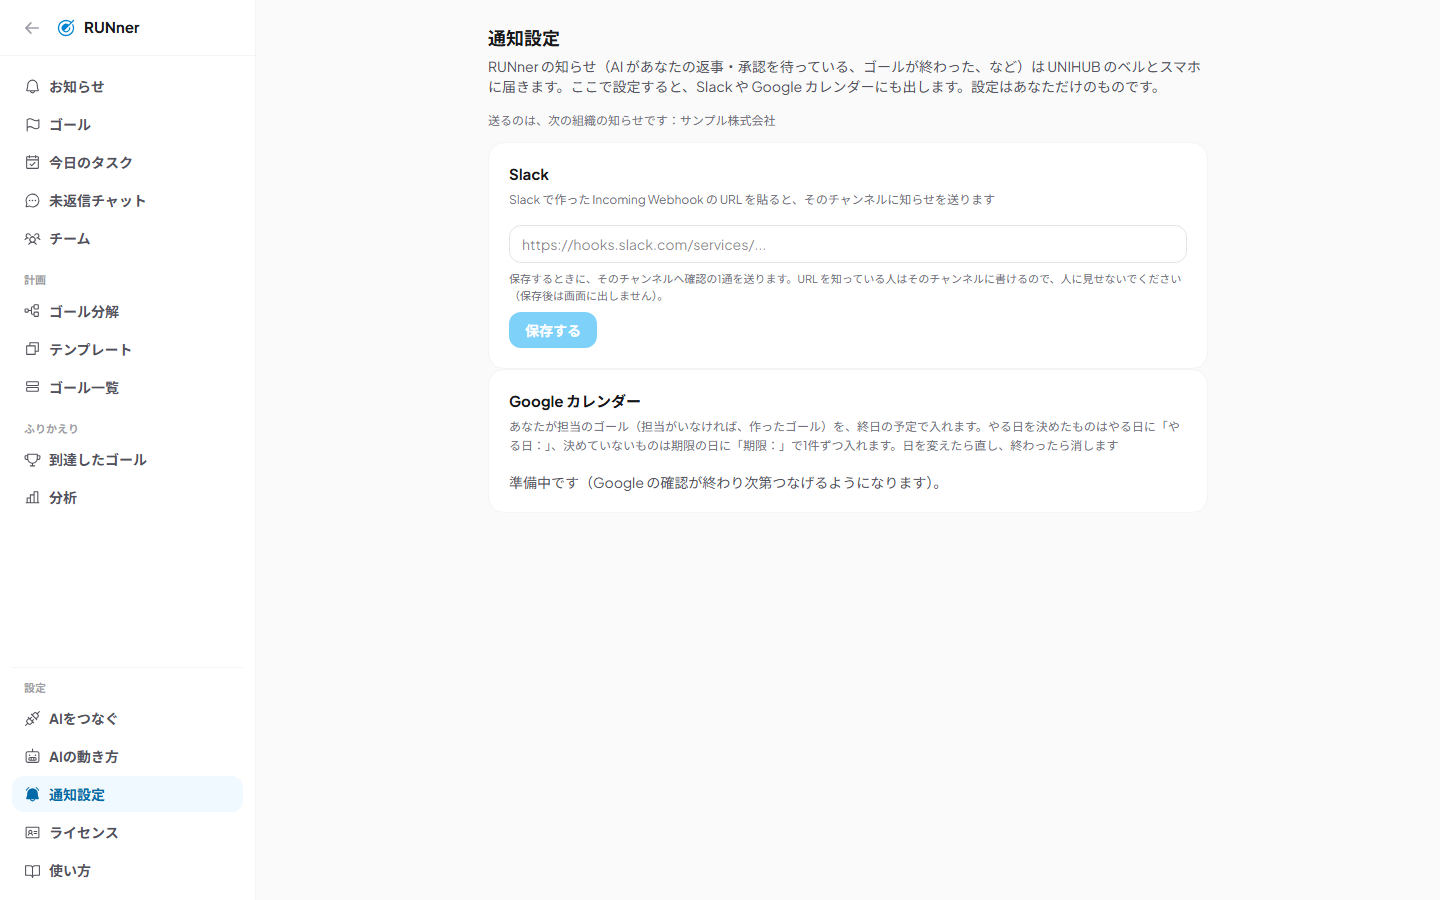1440x900 pixels.
Task: Click the people icon beside チーム
Action: tap(32, 239)
